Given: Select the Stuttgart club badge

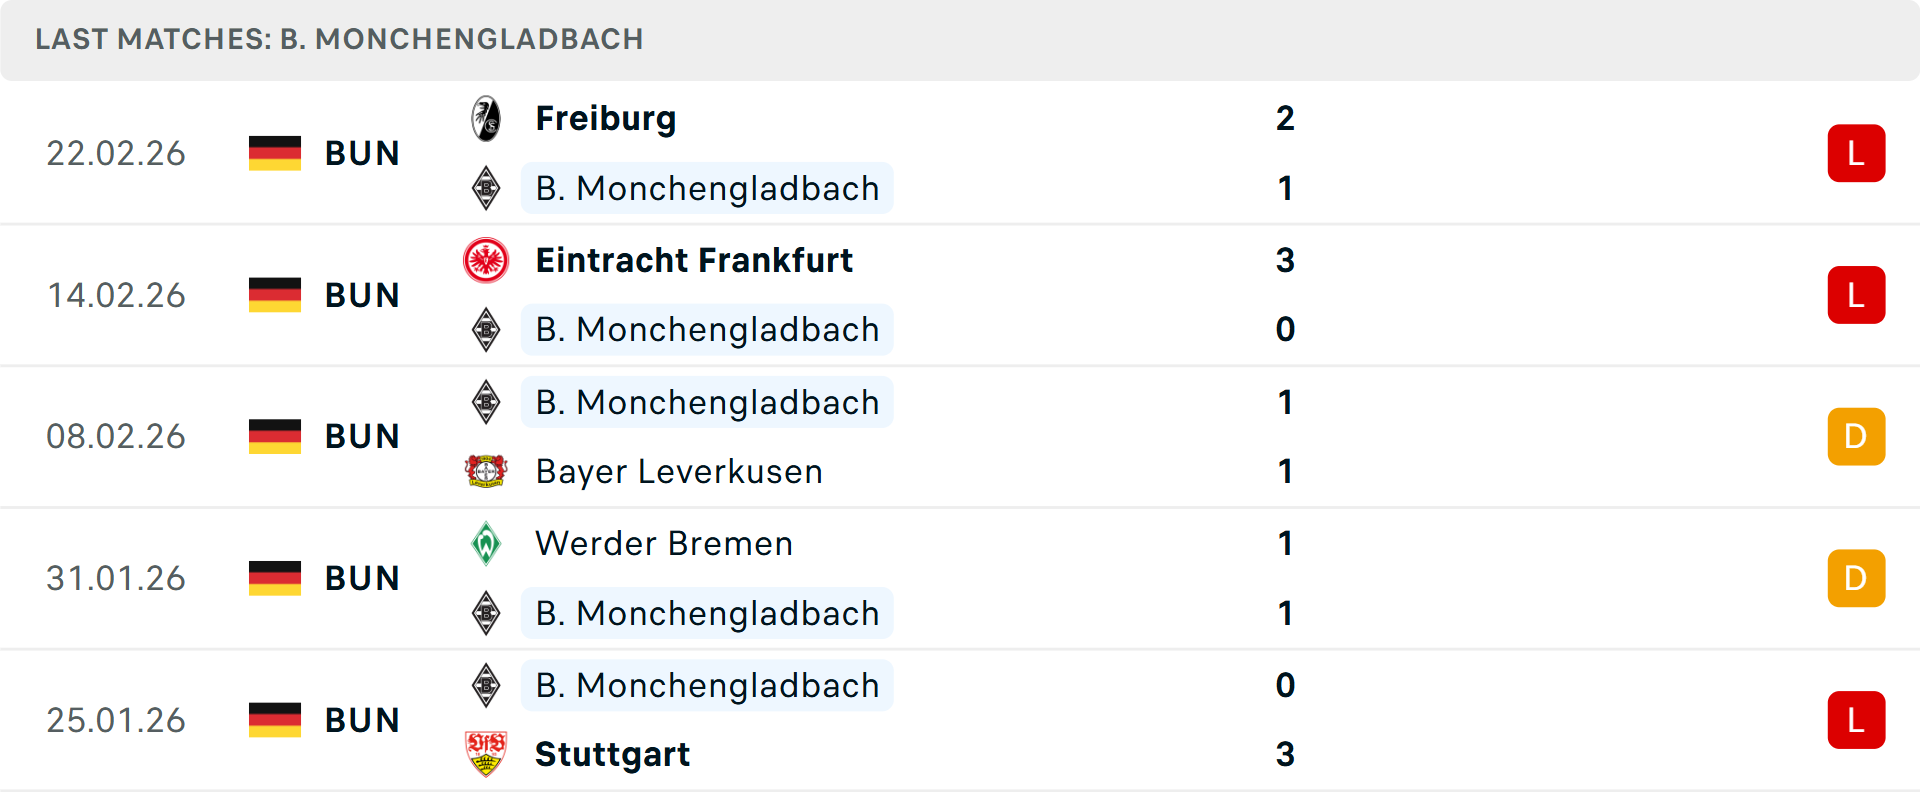Looking at the screenshot, I should (486, 754).
